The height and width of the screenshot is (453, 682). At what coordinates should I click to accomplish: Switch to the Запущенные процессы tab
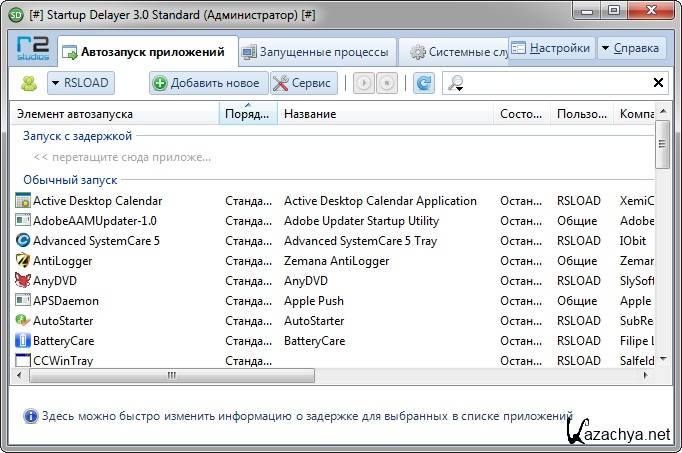pos(317,52)
